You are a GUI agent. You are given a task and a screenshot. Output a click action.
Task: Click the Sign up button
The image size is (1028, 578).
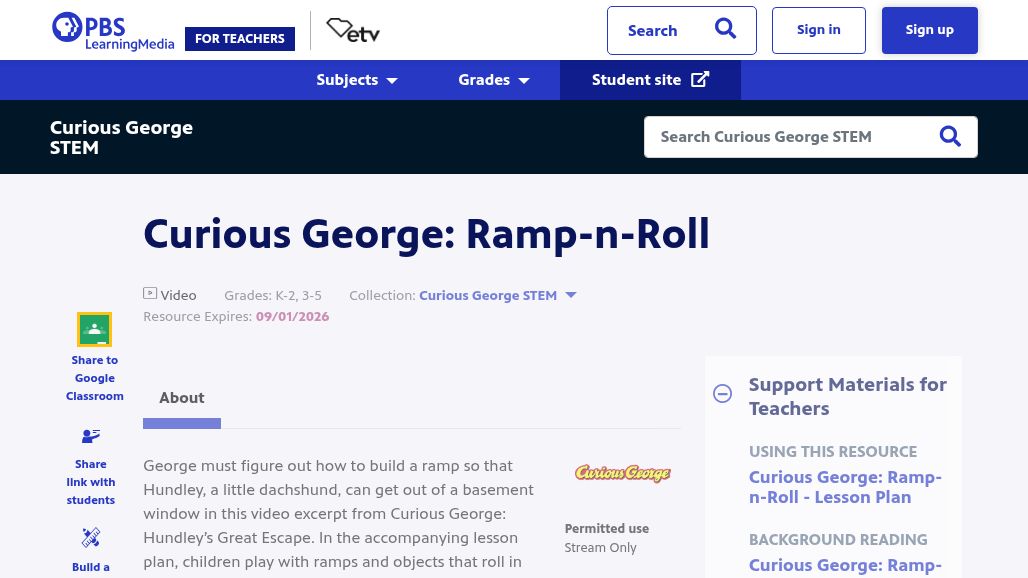(x=930, y=30)
